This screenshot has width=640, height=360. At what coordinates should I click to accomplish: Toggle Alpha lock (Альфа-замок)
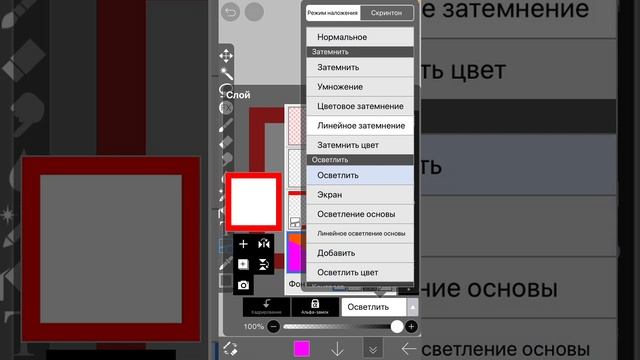click(315, 307)
